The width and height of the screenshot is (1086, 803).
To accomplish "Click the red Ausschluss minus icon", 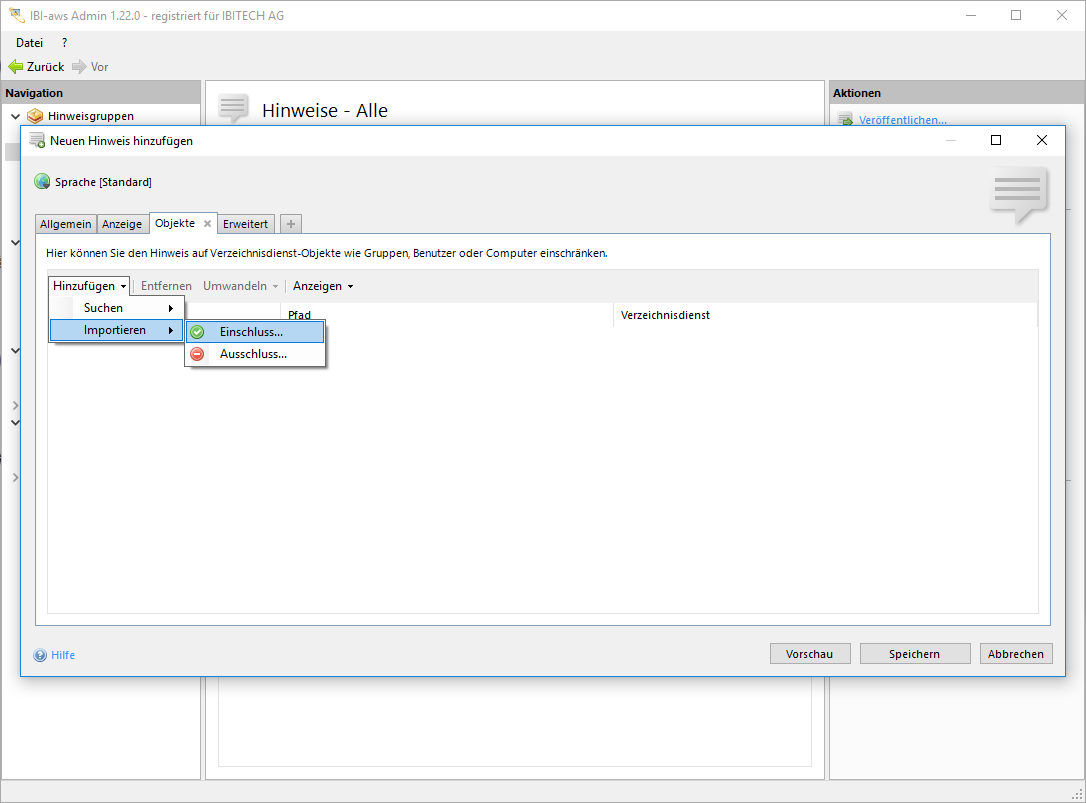I will (x=198, y=354).
